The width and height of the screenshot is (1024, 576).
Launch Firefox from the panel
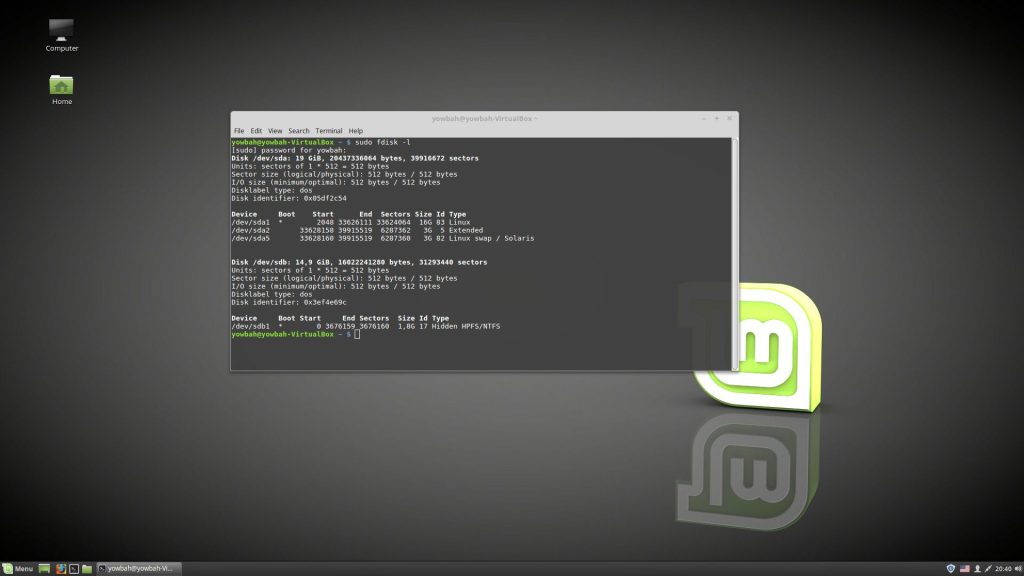coord(60,568)
